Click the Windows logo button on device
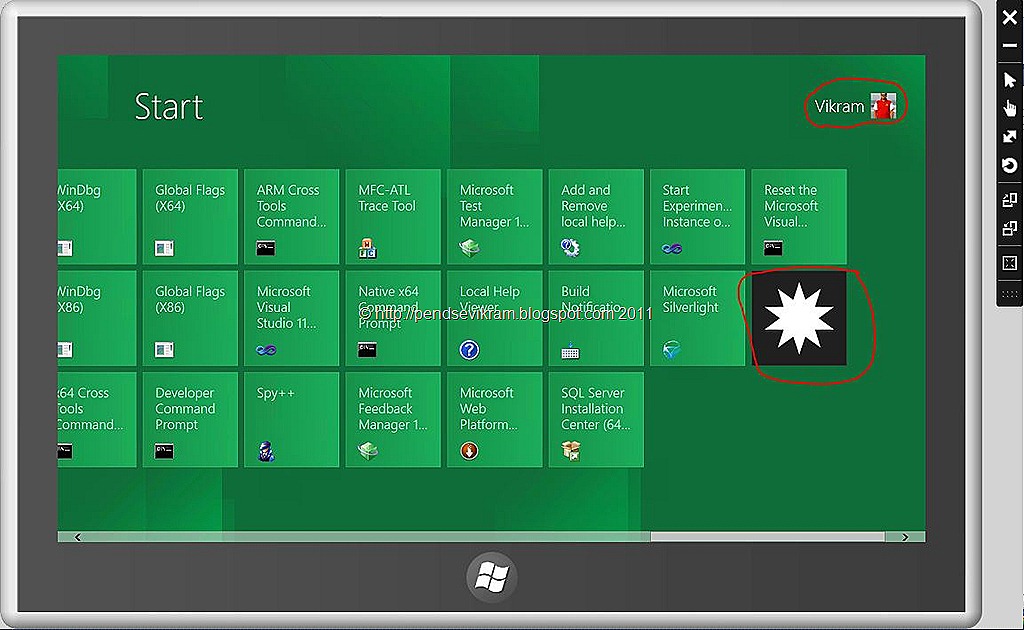The image size is (1024, 630). pos(492,578)
